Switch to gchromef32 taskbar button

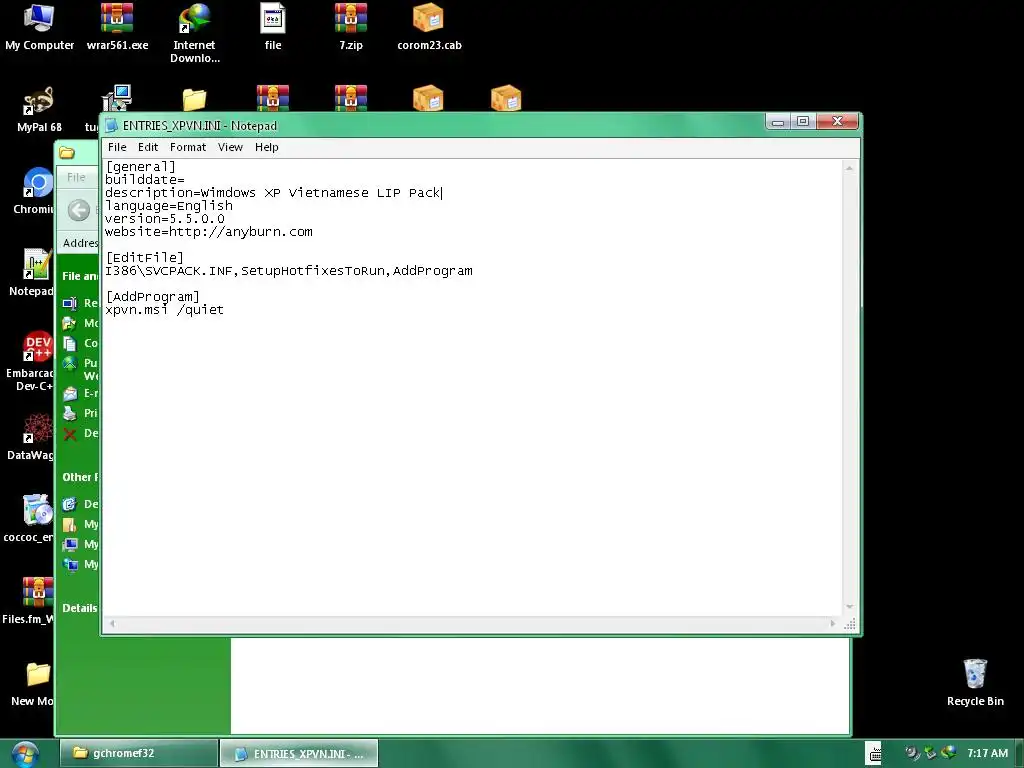138,753
